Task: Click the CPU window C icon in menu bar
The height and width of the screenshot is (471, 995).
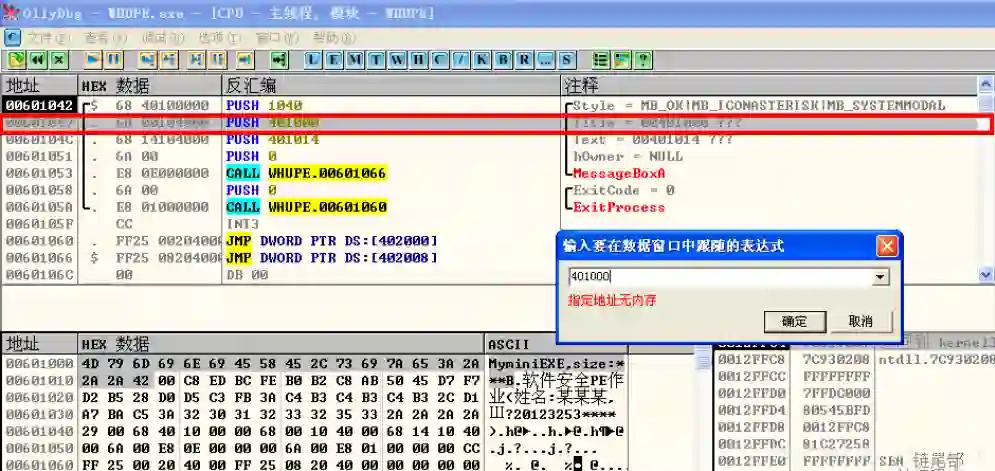Action: pyautogui.click(x=13, y=37)
